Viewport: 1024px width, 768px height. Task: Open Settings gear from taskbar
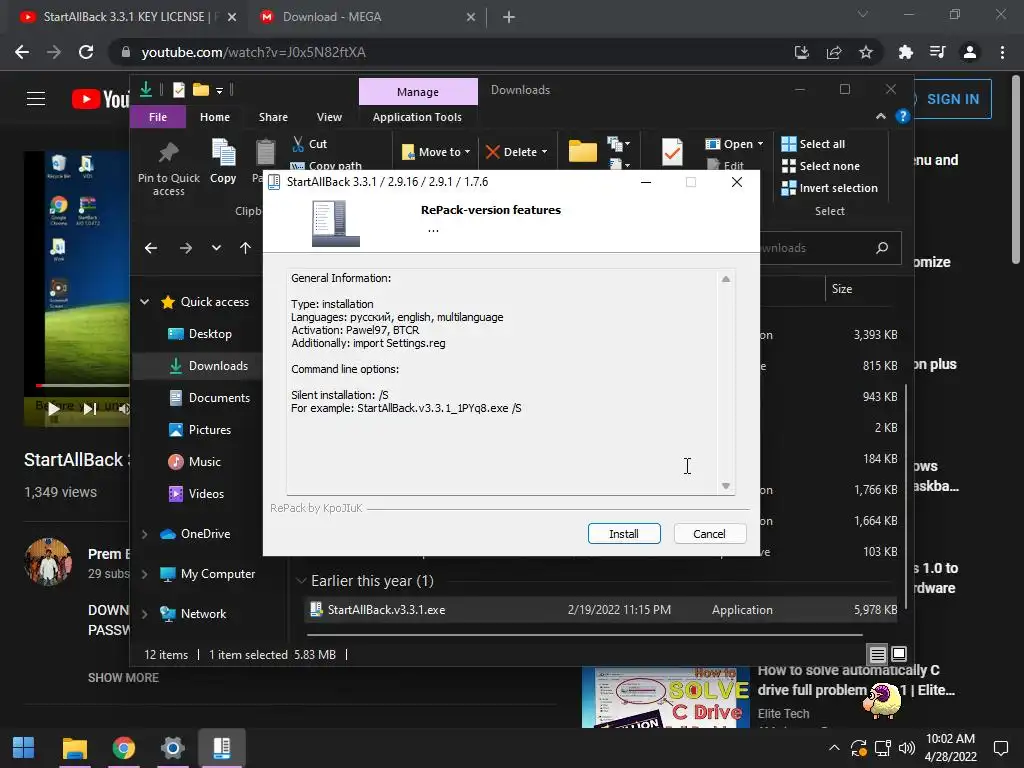pyautogui.click(x=172, y=748)
